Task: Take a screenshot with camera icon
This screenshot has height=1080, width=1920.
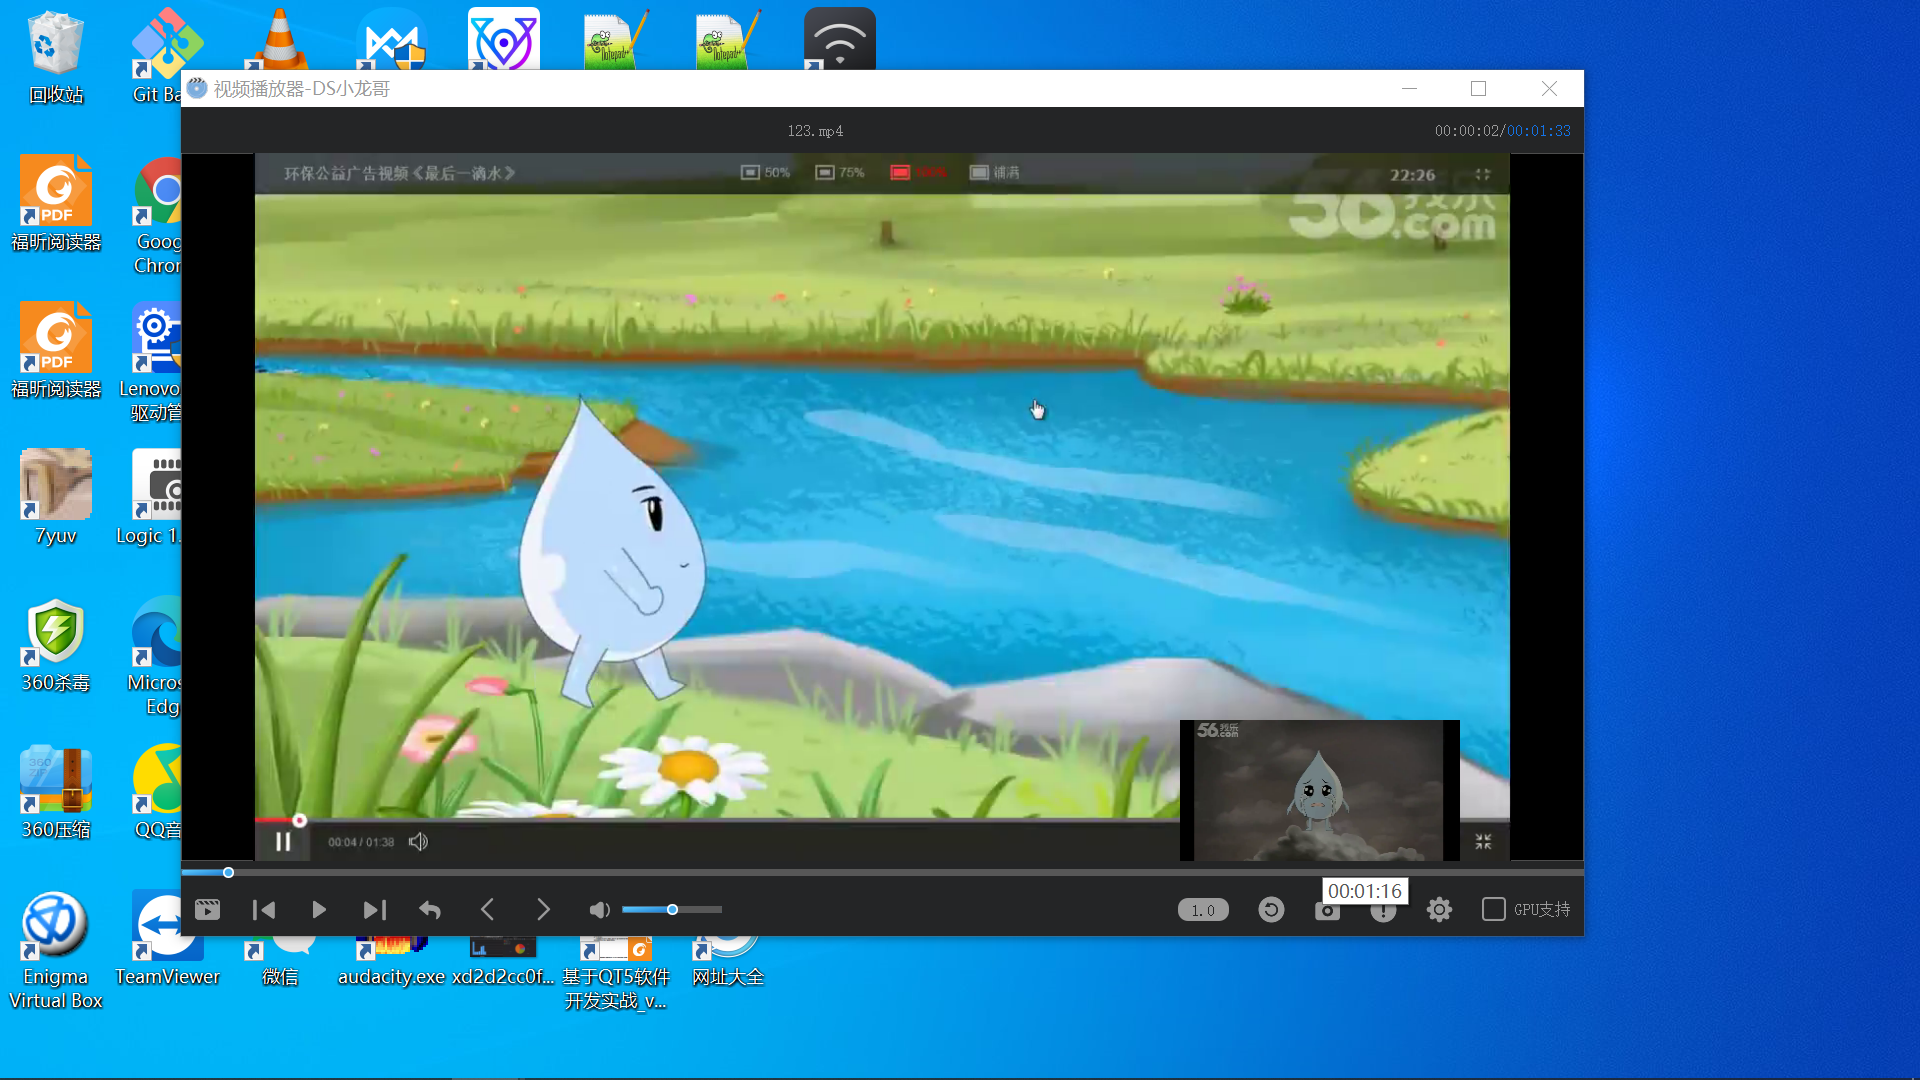Action: [x=1327, y=912]
